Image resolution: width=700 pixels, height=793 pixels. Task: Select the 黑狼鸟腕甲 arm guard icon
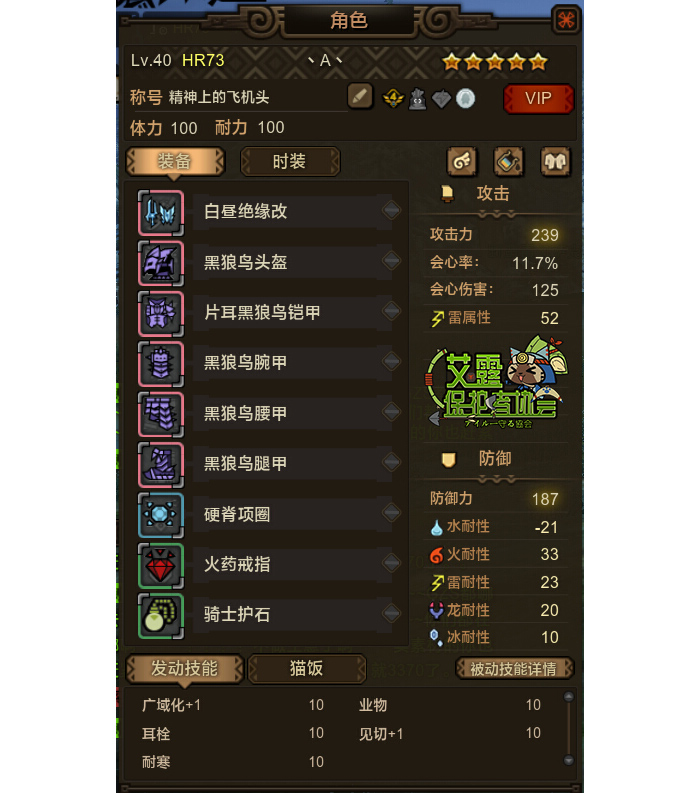click(161, 364)
